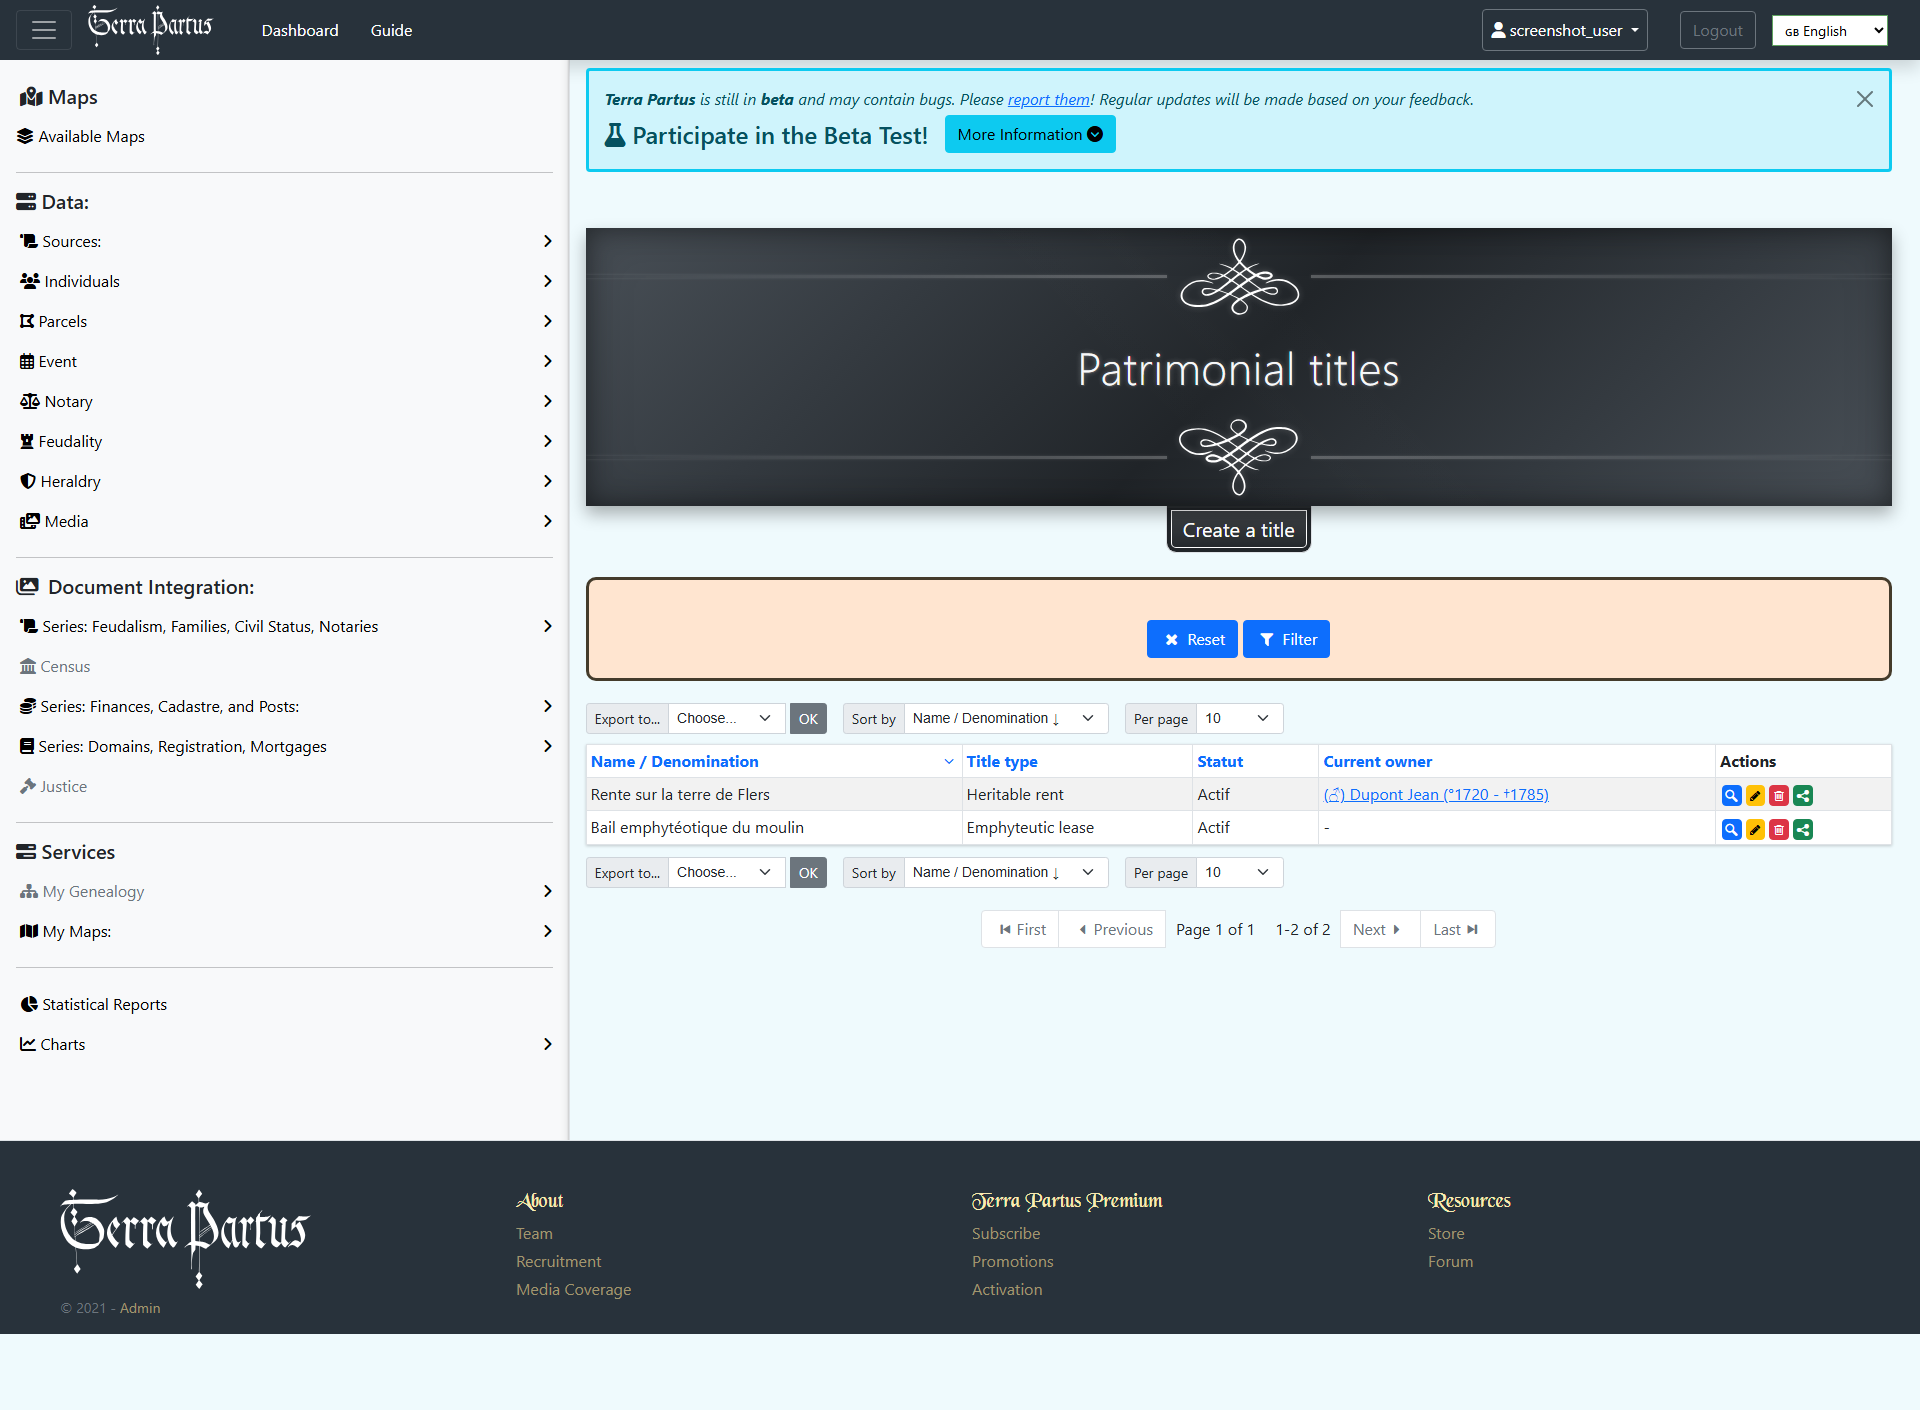This screenshot has width=1920, height=1410.
Task: Delete the Rente sur la terre de Flers row
Action: pos(1779,796)
